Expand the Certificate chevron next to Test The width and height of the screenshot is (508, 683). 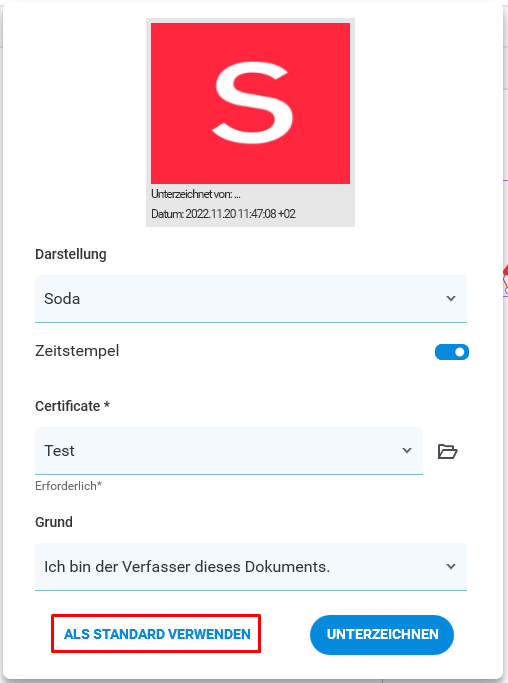click(407, 450)
